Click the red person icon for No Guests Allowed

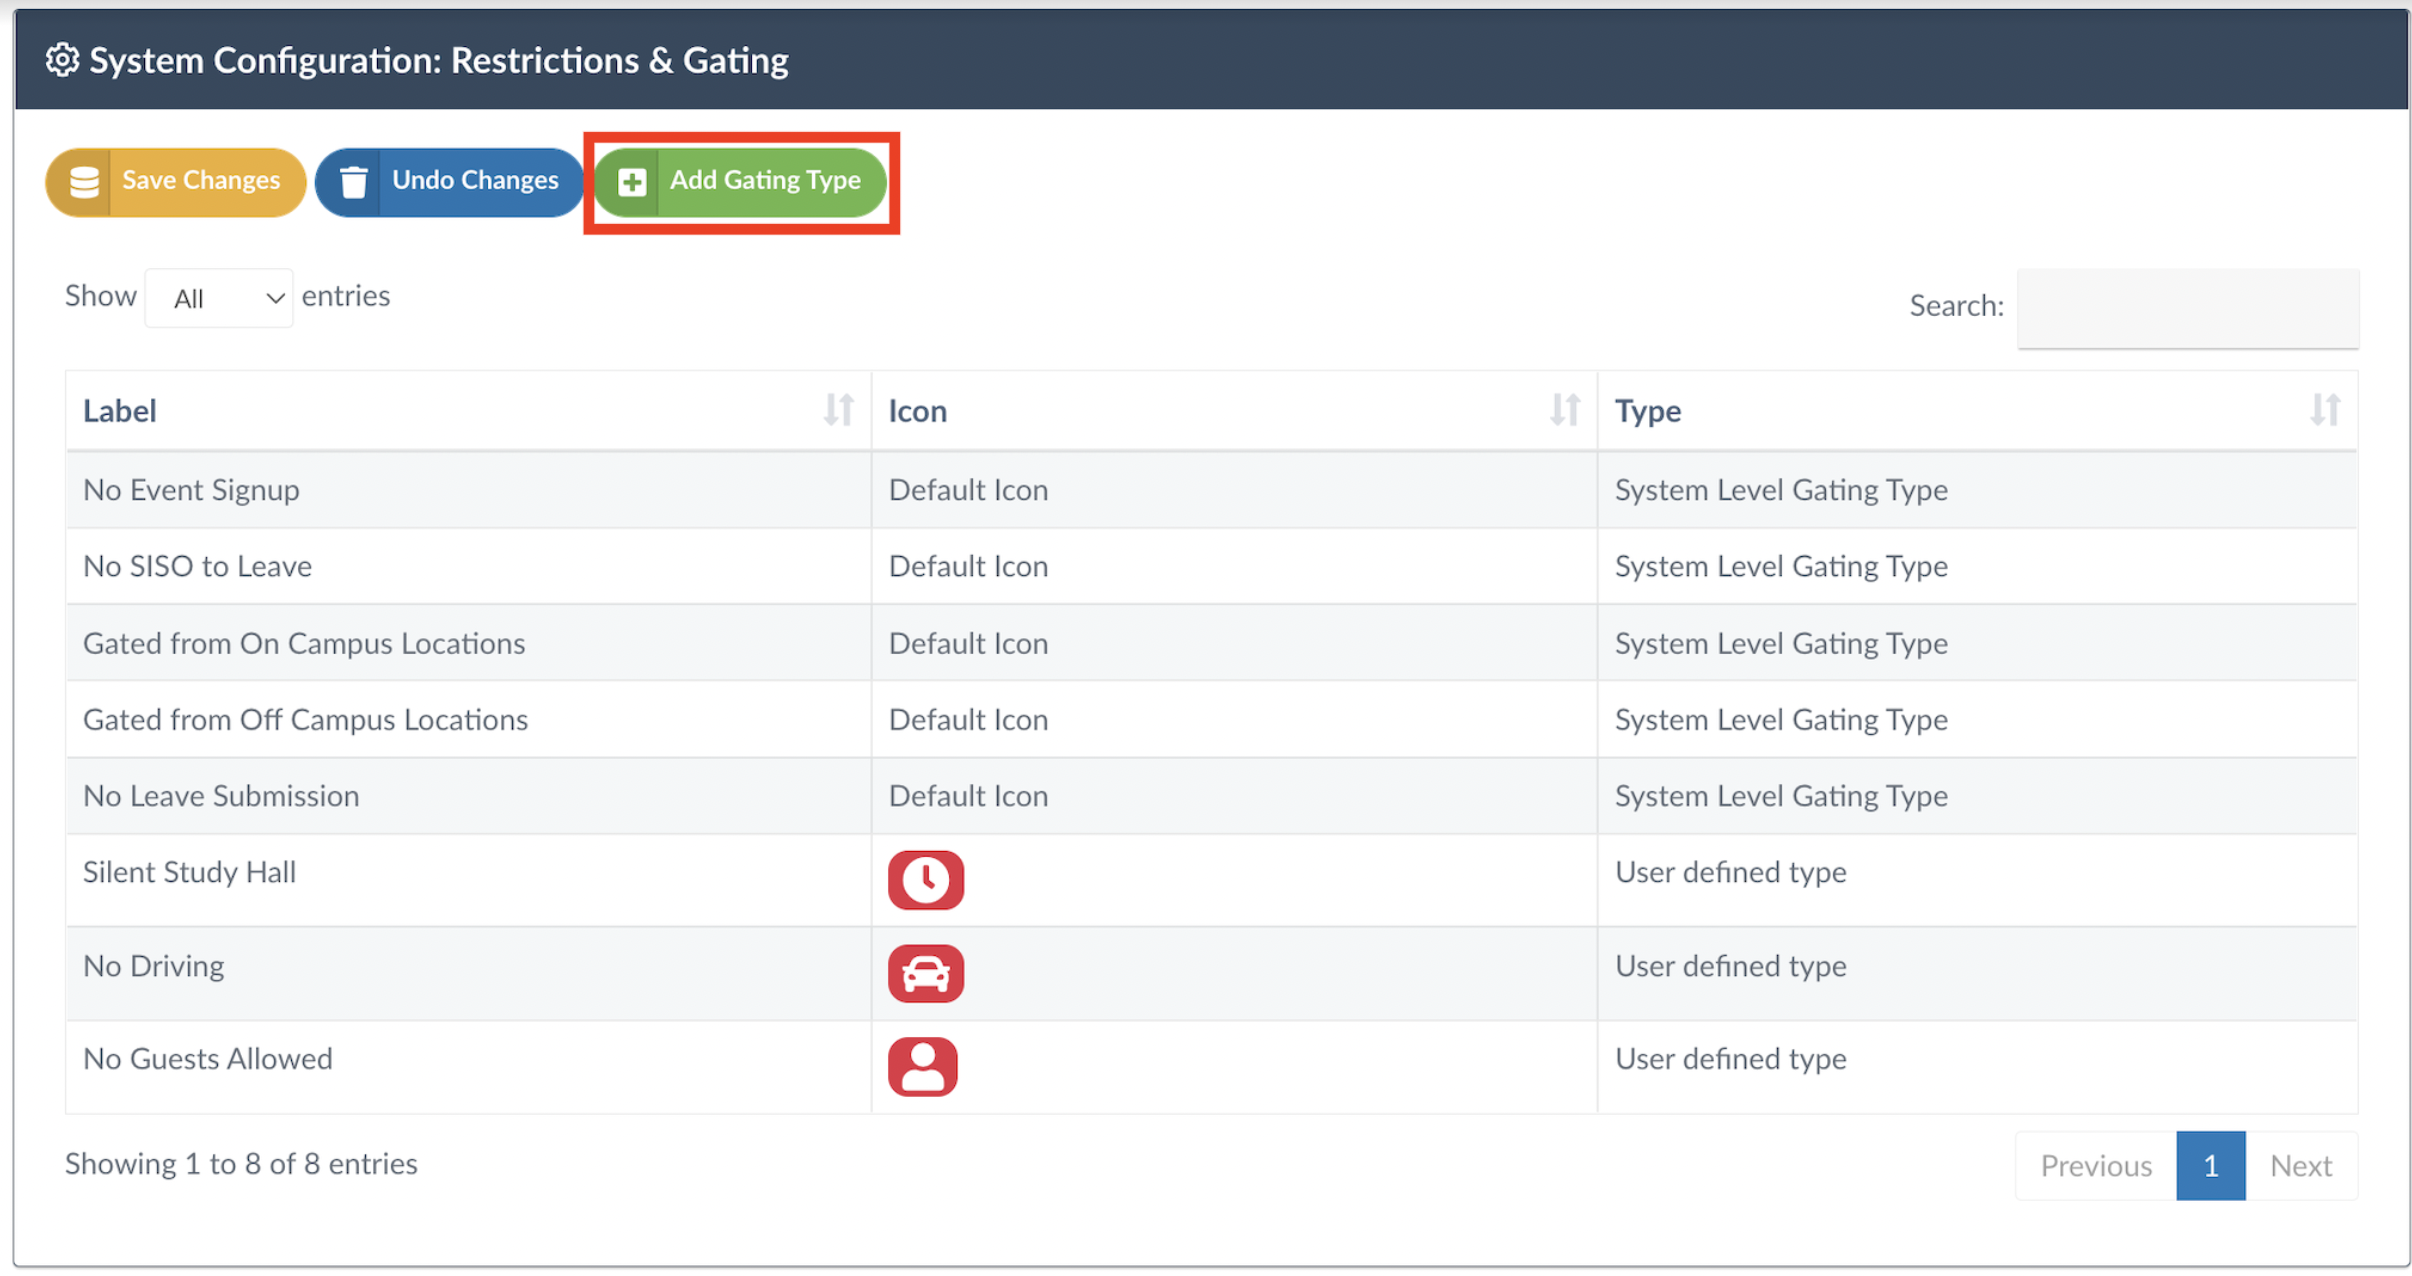[x=922, y=1066]
